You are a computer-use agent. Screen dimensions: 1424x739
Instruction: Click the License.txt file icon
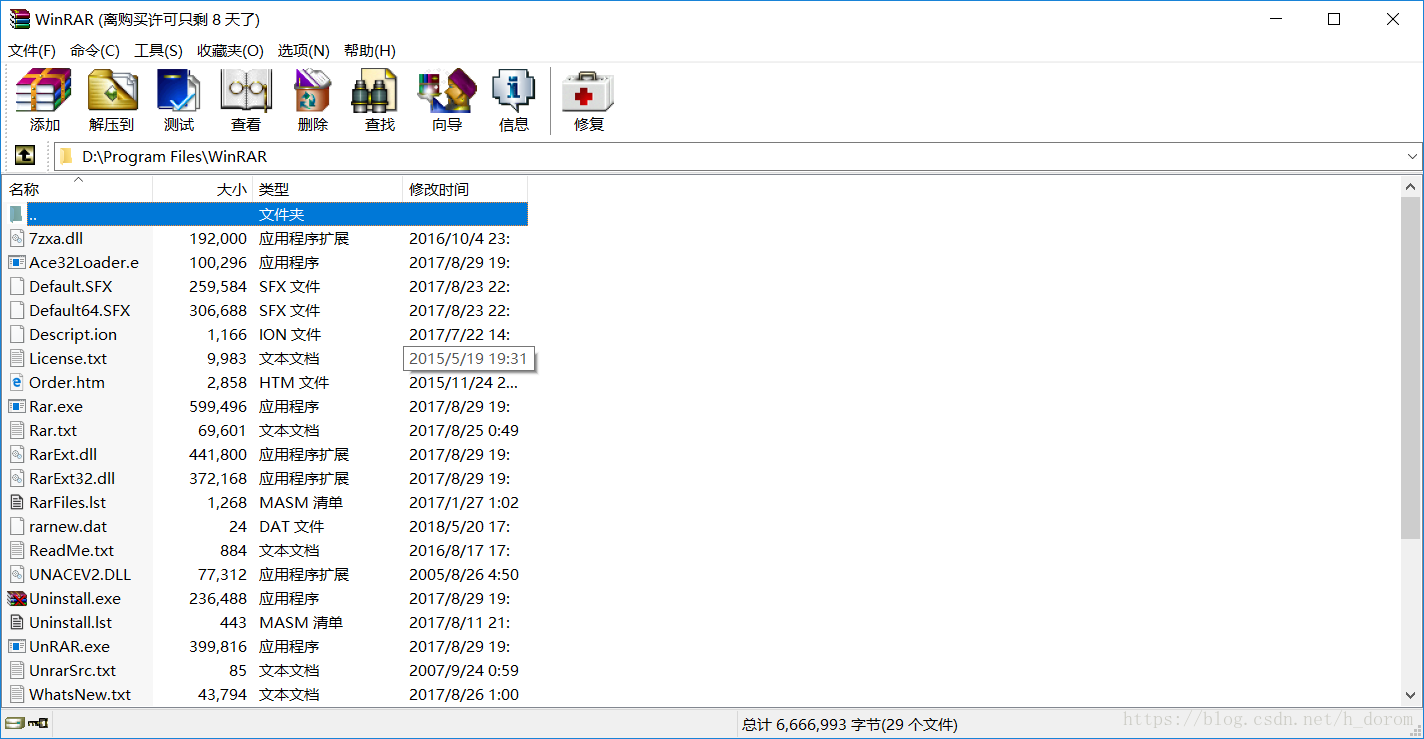17,358
